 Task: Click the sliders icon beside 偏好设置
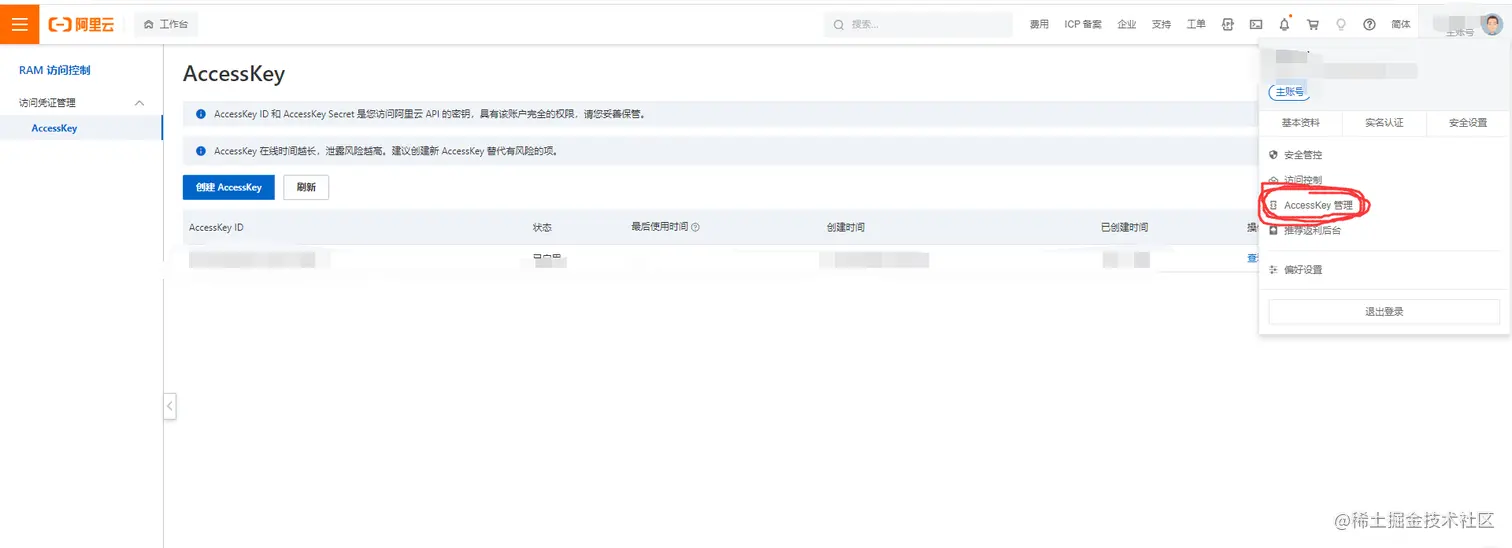(1273, 270)
